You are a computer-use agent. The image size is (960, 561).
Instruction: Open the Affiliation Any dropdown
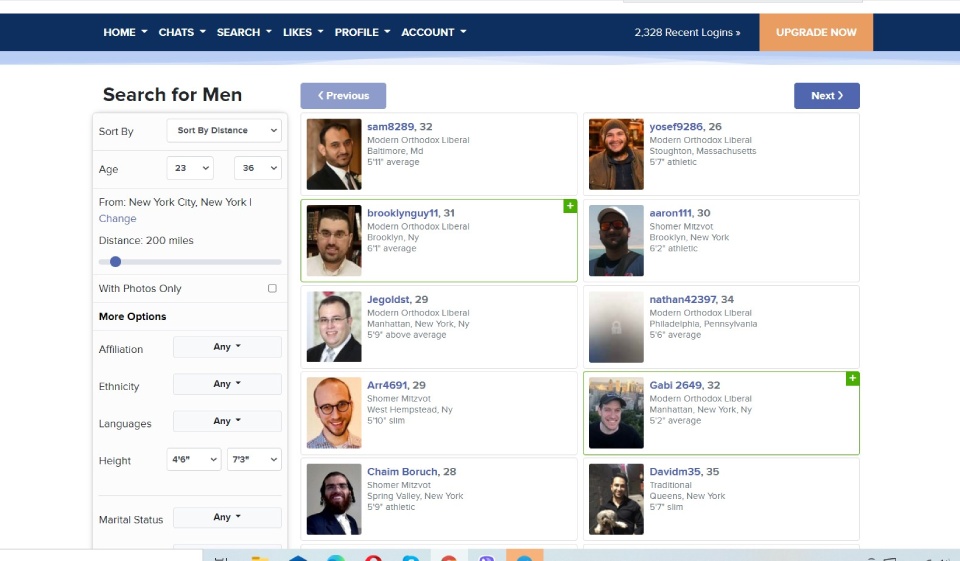(x=227, y=347)
